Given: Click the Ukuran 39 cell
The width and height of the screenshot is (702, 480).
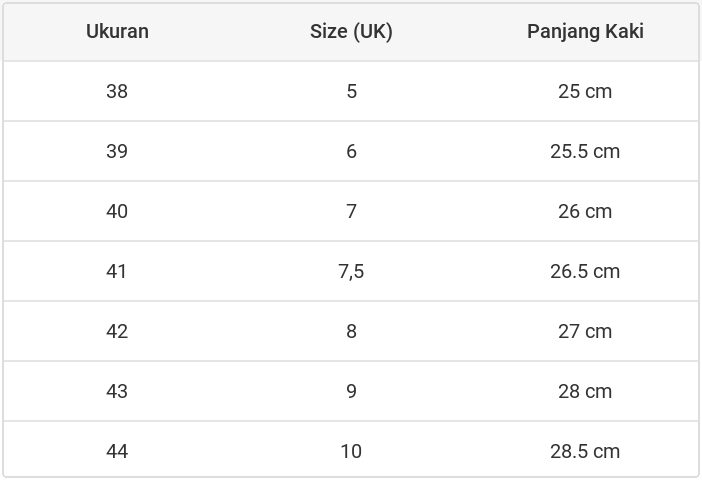Looking at the screenshot, I should (x=117, y=151).
